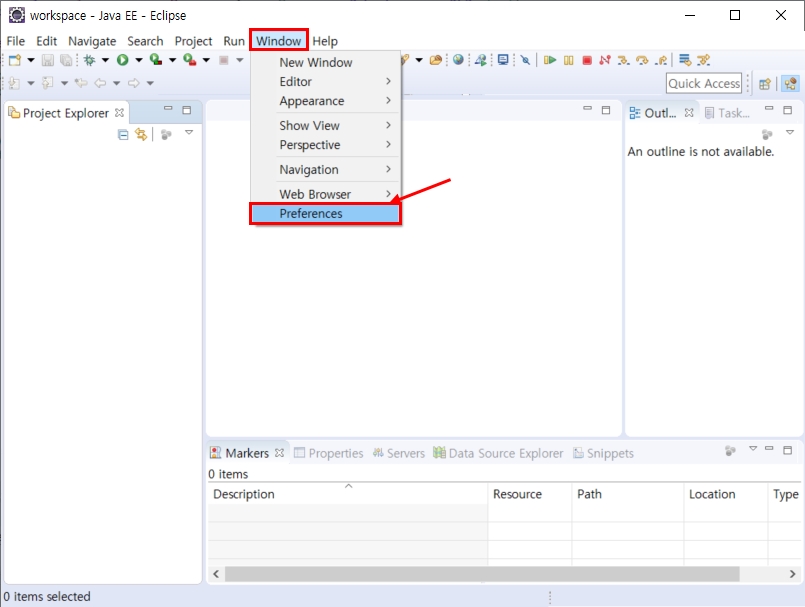
Task: Click the Next Annotation icon
Action: tap(14, 83)
